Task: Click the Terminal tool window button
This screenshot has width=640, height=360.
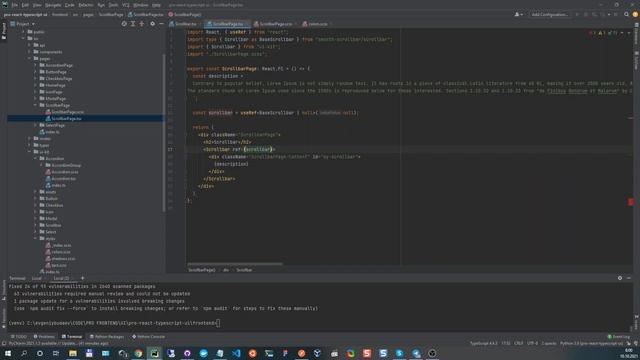Action: pos(72,337)
